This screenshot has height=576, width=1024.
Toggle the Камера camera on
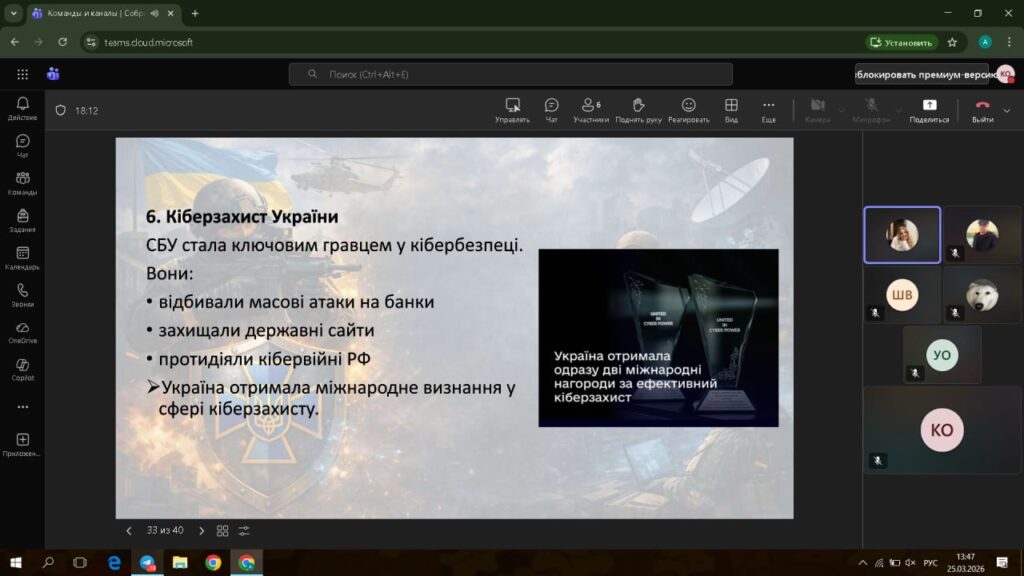(x=817, y=109)
